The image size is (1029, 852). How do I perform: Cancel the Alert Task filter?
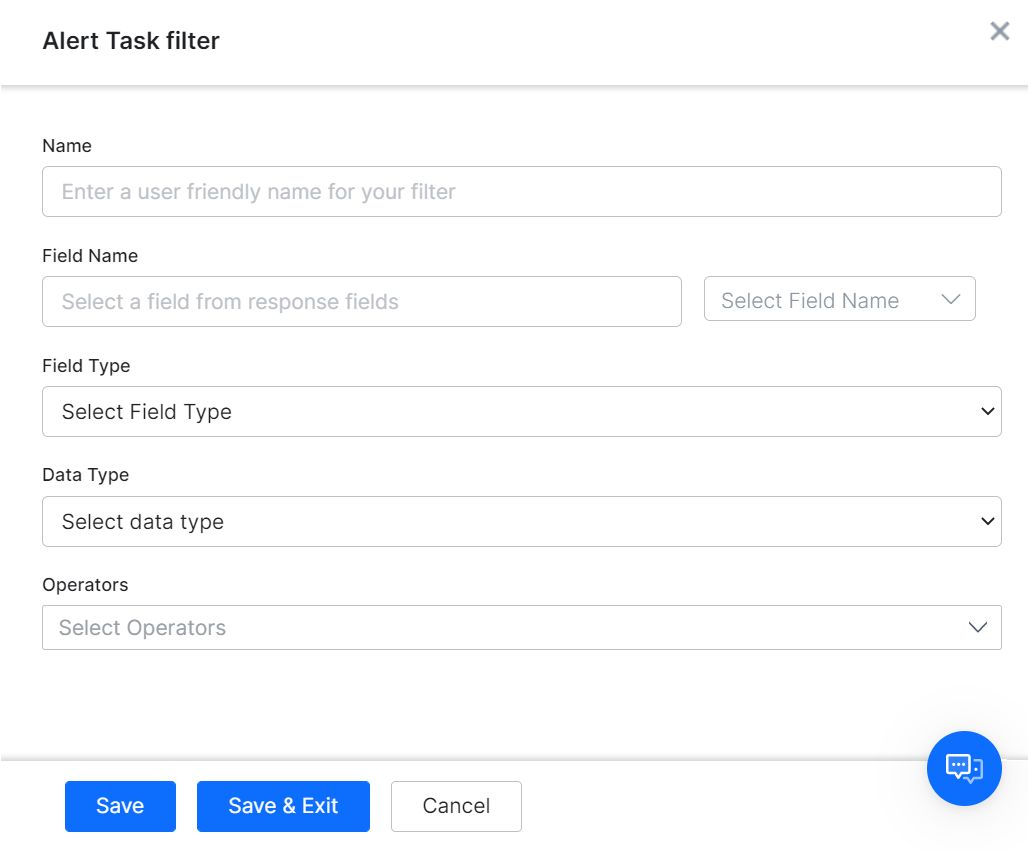pyautogui.click(x=456, y=806)
